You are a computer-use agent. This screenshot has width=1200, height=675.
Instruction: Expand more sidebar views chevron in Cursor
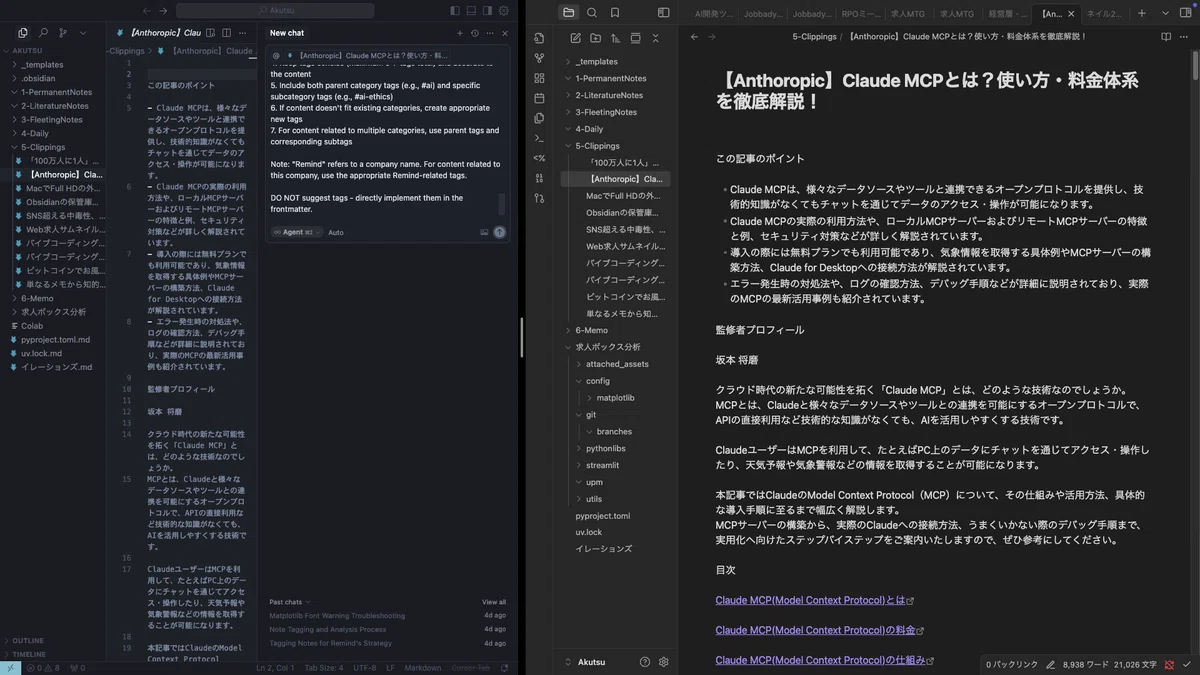point(83,33)
